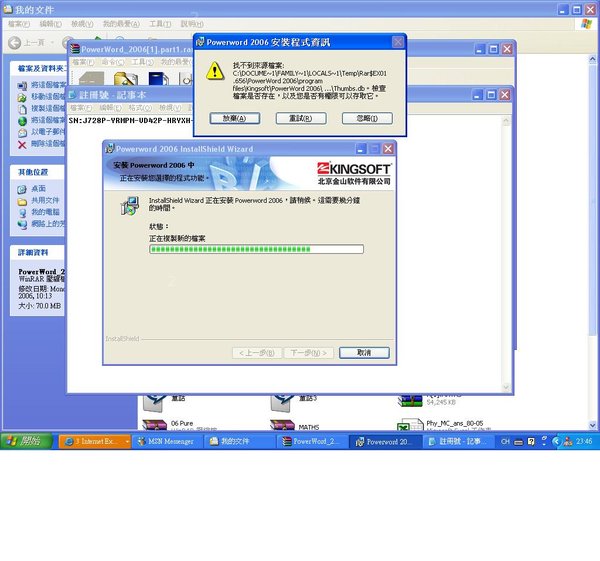Viewport: 600px width, 561px height.
Task: Open 檢視(V) menu in 我的文件 window
Action: (82, 24)
